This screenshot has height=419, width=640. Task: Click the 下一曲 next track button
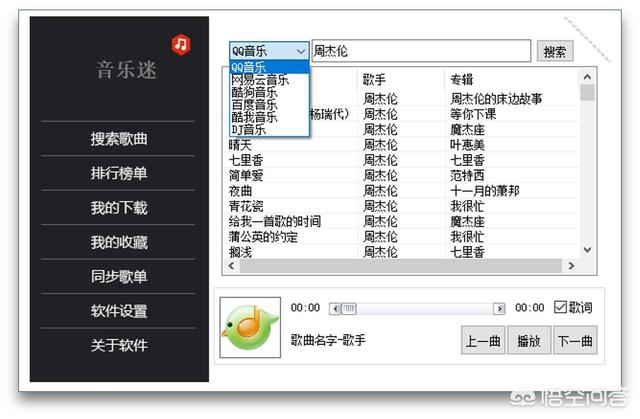(x=575, y=340)
